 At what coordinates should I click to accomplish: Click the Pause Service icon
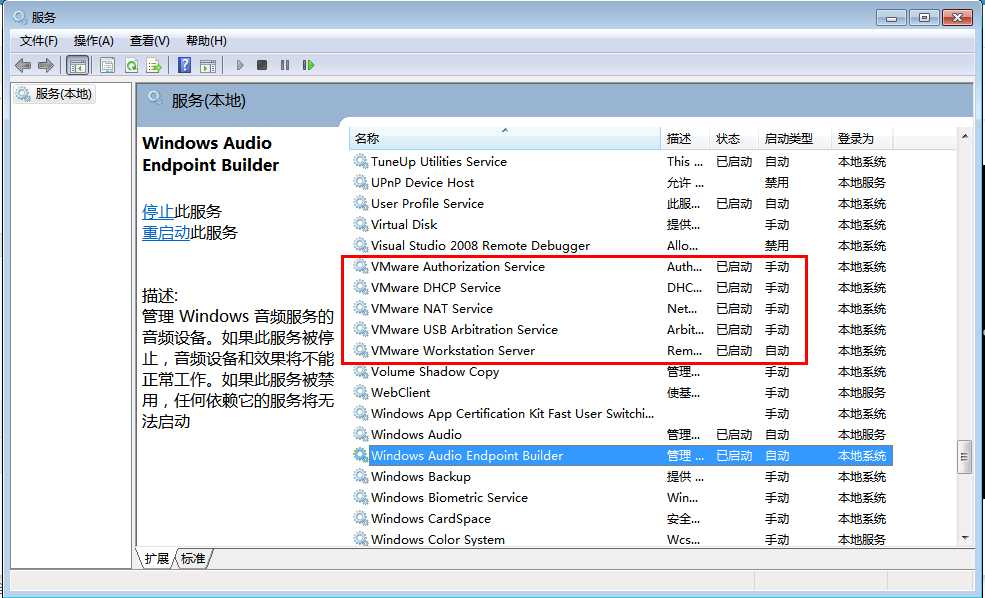pyautogui.click(x=285, y=65)
